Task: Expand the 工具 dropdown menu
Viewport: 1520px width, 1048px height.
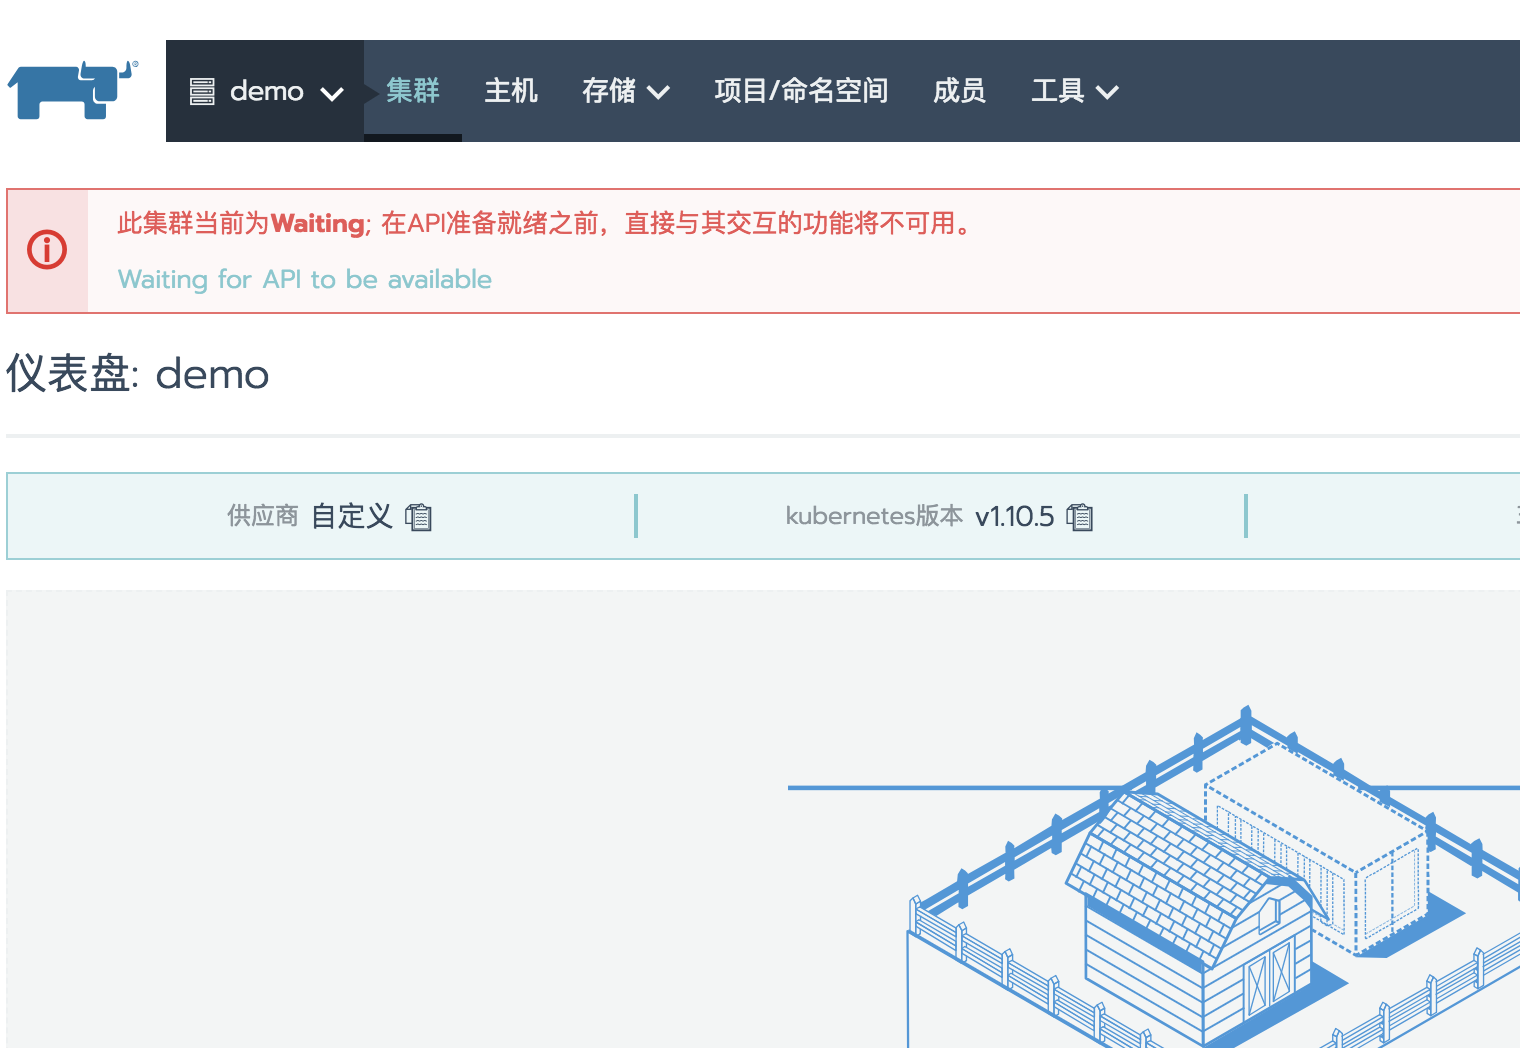Action: point(1074,91)
